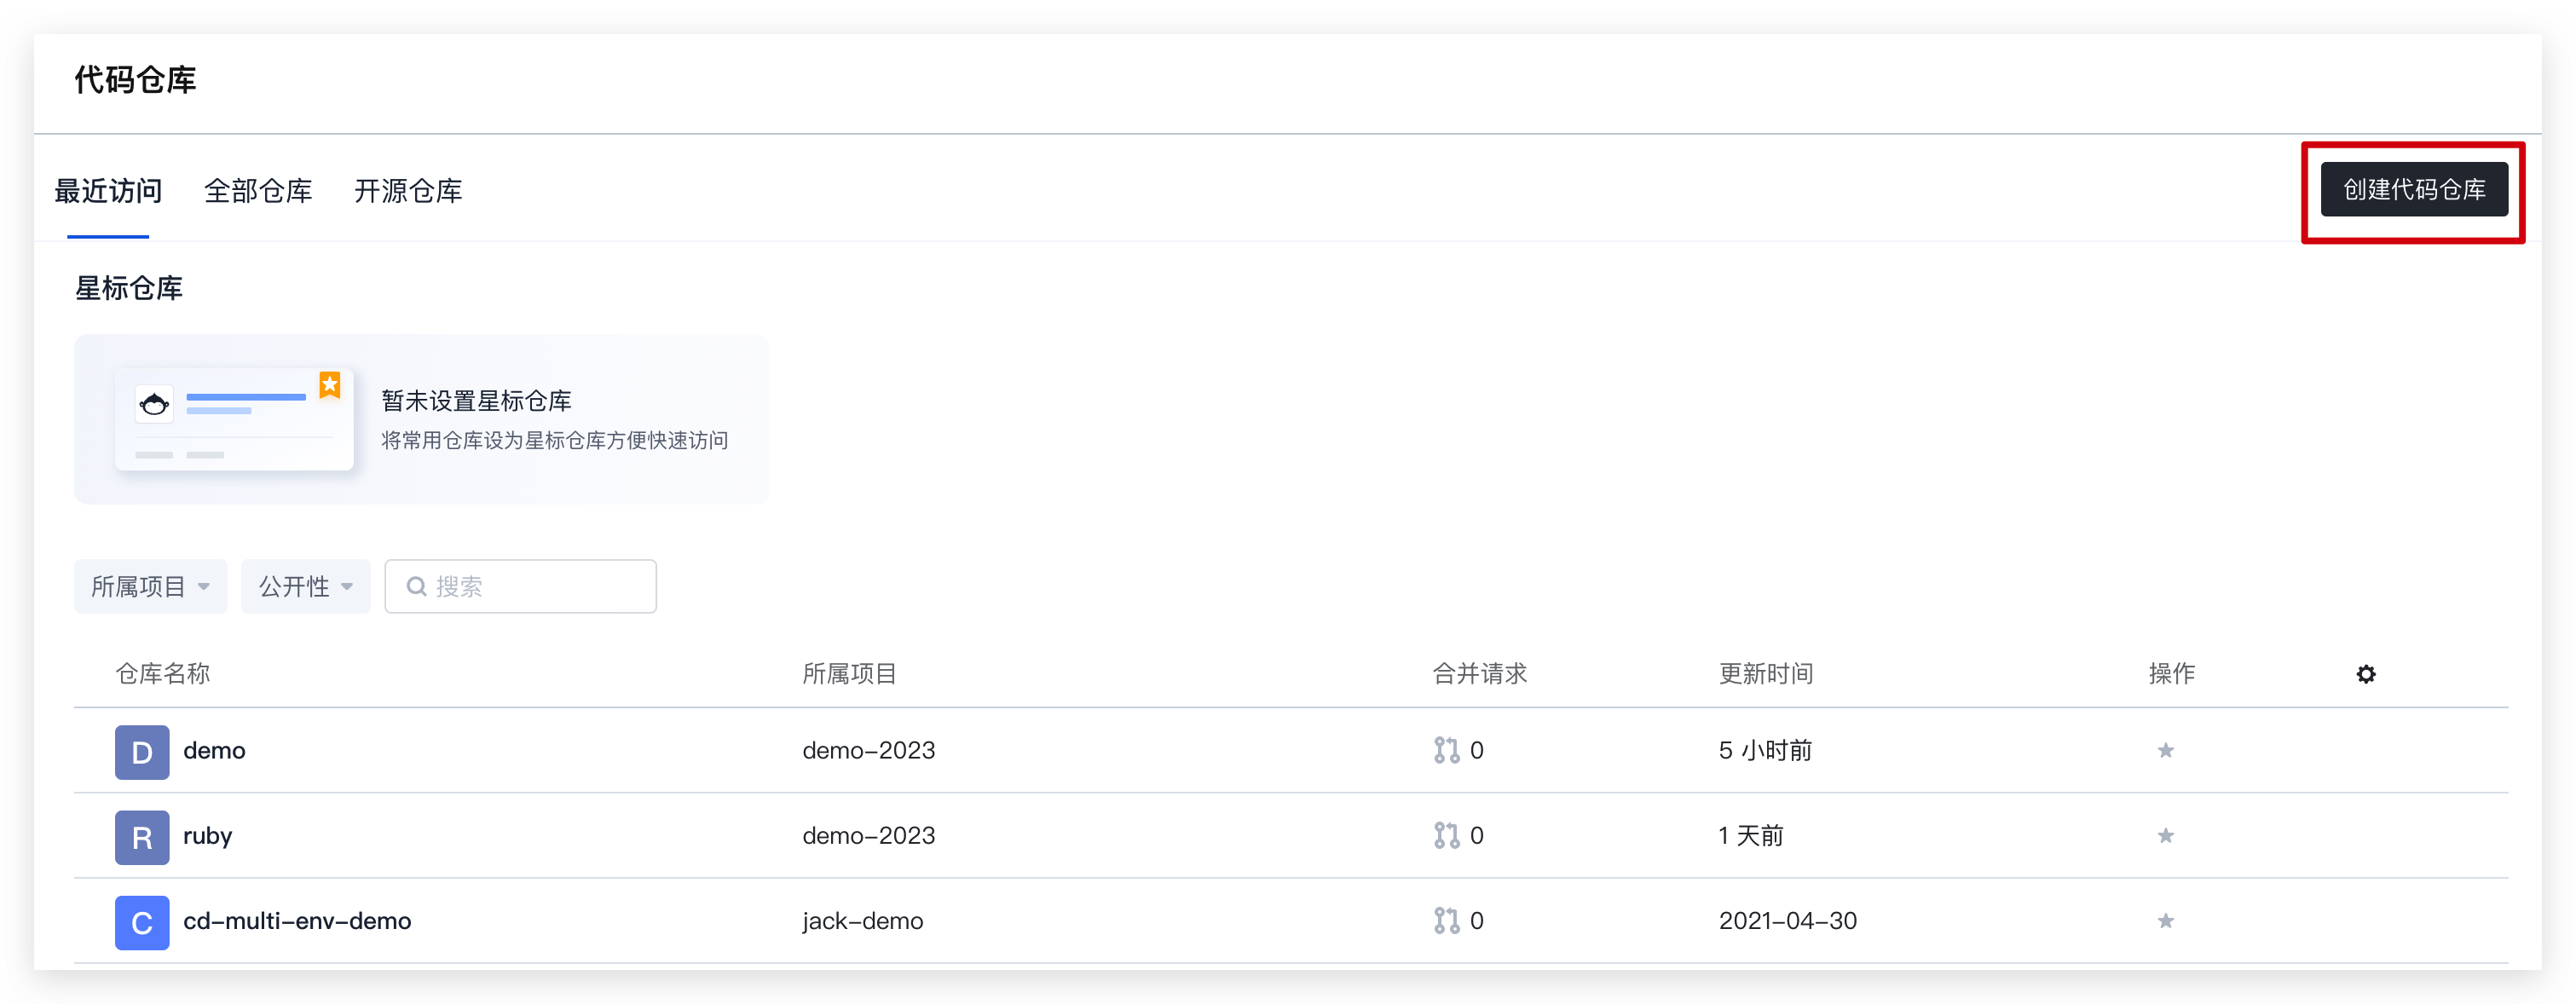Select the 开源仓库 tab
The image size is (2576, 1004).
point(408,191)
